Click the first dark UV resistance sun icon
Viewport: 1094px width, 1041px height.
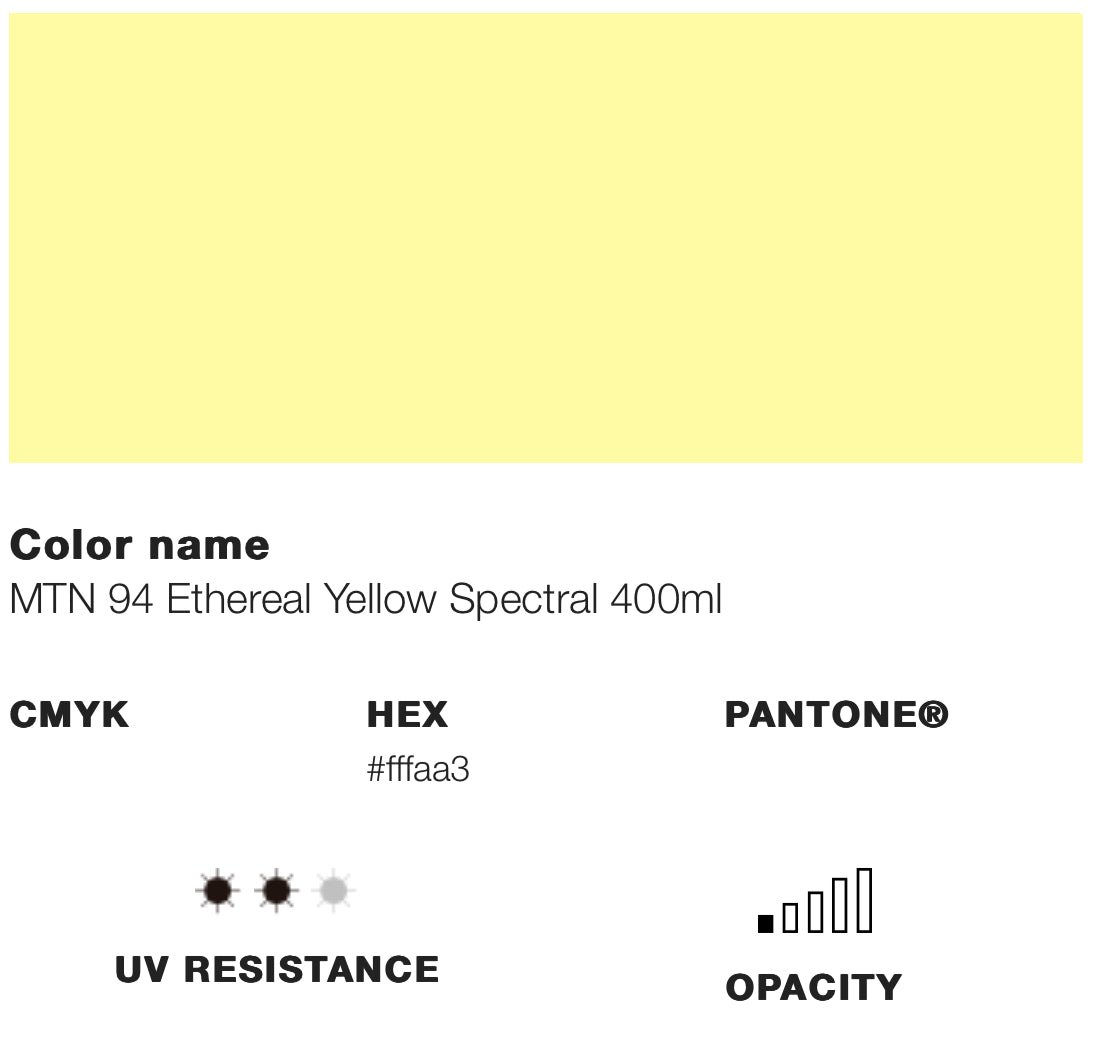(x=217, y=890)
